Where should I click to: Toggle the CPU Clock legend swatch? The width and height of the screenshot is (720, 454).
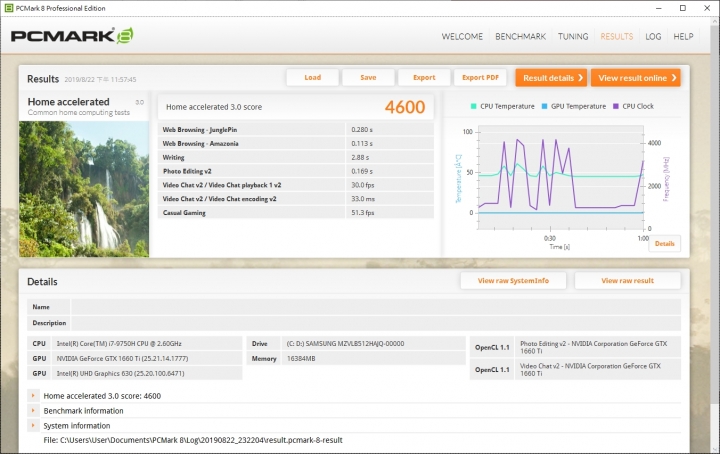click(x=616, y=105)
